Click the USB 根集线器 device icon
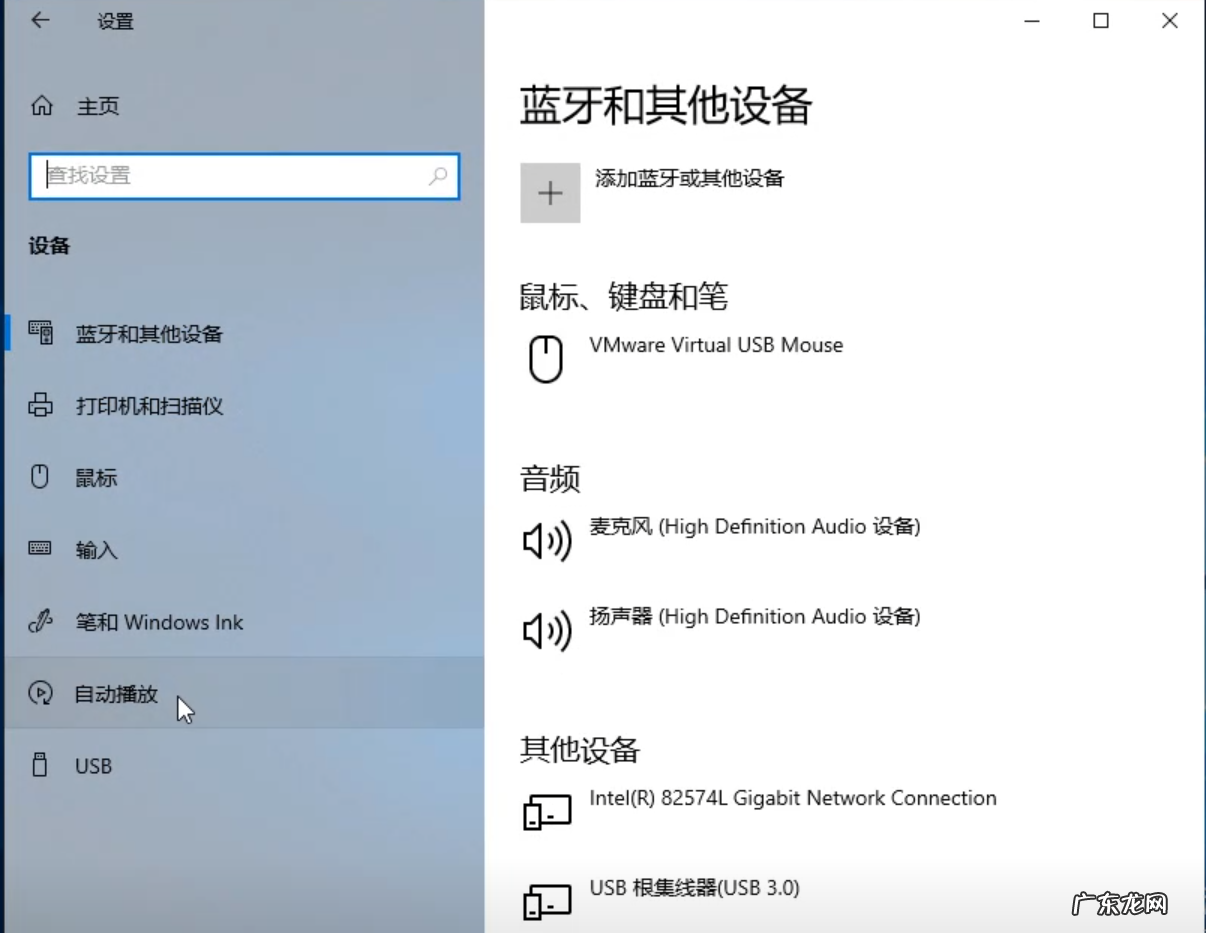The image size is (1206, 933). (x=546, y=900)
